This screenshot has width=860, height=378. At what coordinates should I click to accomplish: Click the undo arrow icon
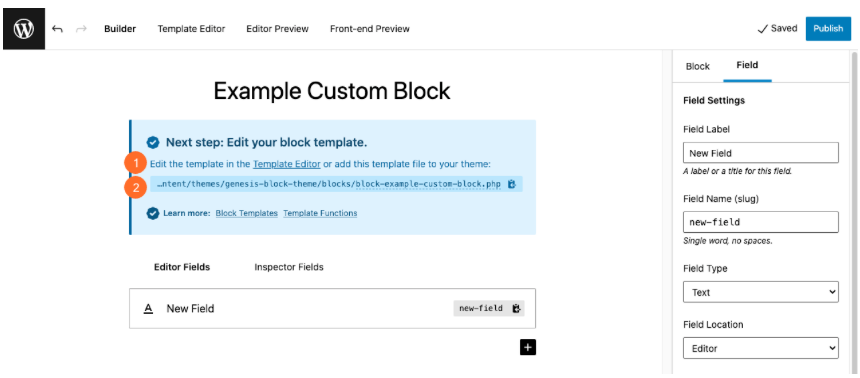click(57, 29)
